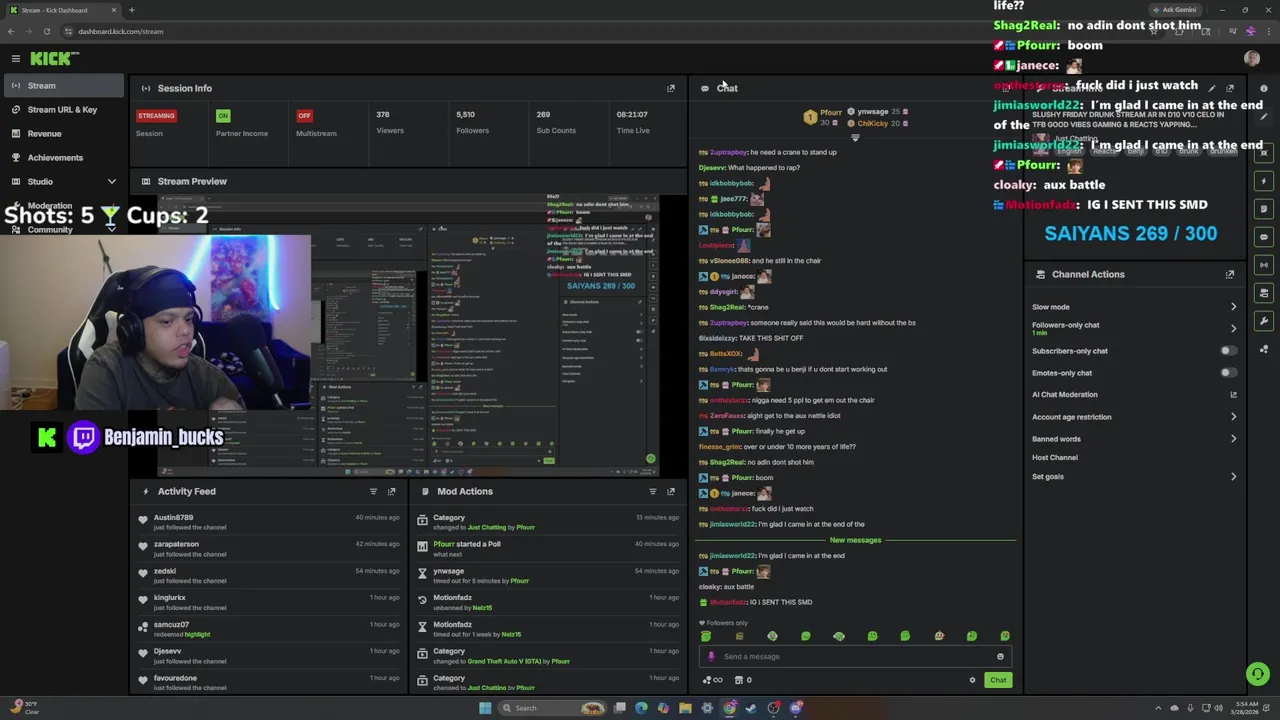This screenshot has width=1280, height=720.
Task: Open chat settings gear beside Chat button
Action: point(972,680)
